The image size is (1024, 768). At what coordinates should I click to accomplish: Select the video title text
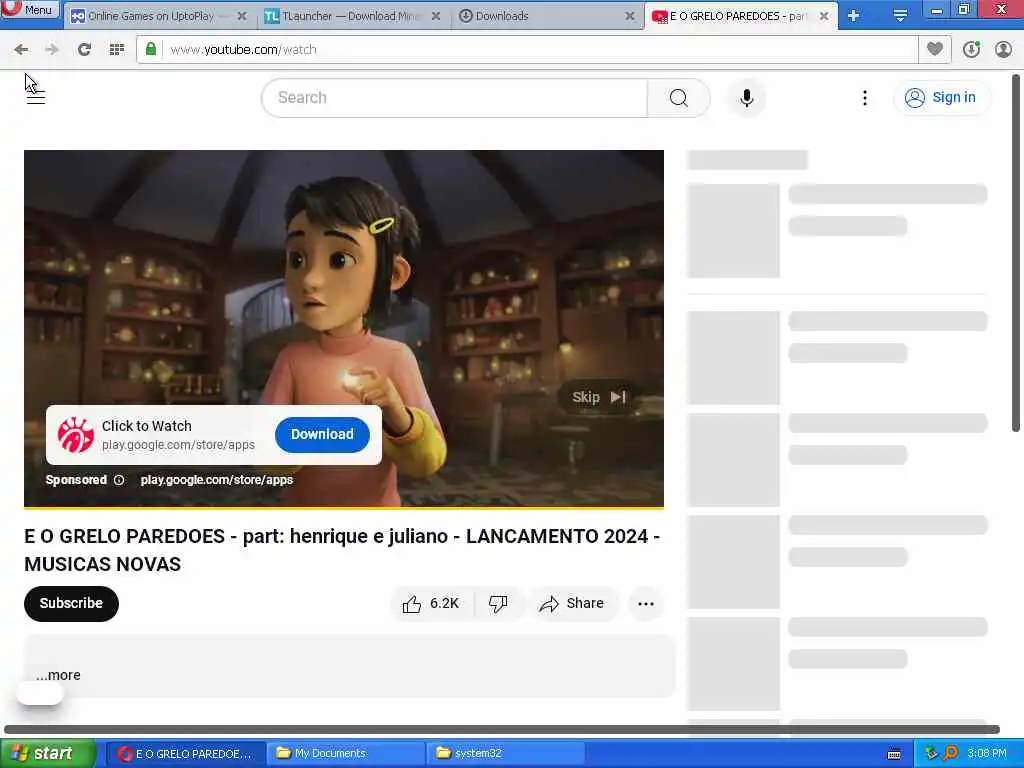tap(342, 550)
